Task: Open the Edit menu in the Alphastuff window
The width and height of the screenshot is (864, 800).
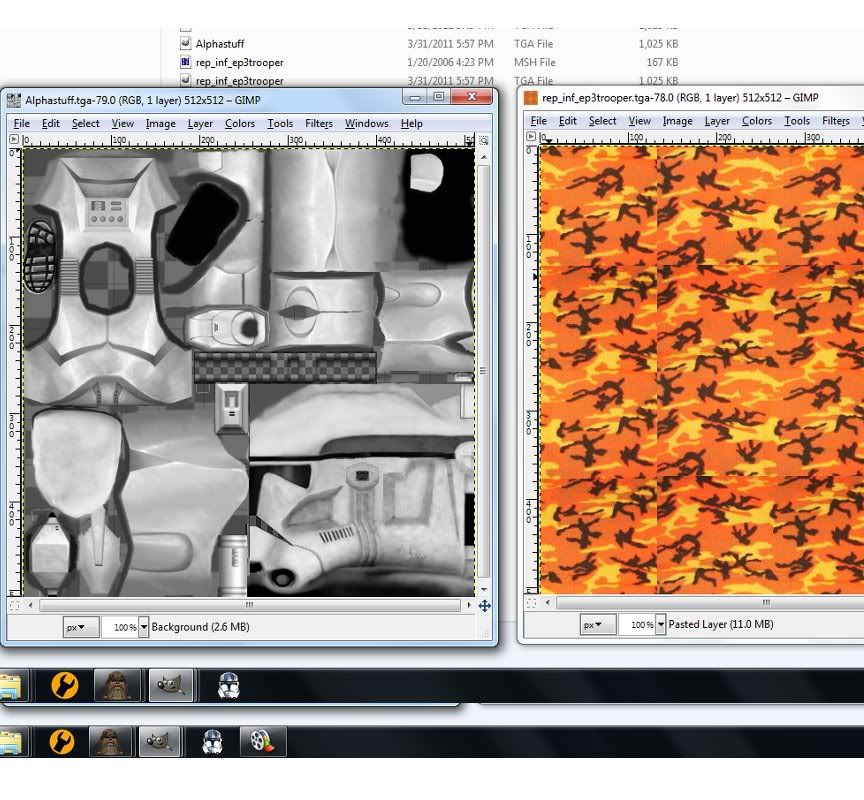Action: pyautogui.click(x=51, y=123)
